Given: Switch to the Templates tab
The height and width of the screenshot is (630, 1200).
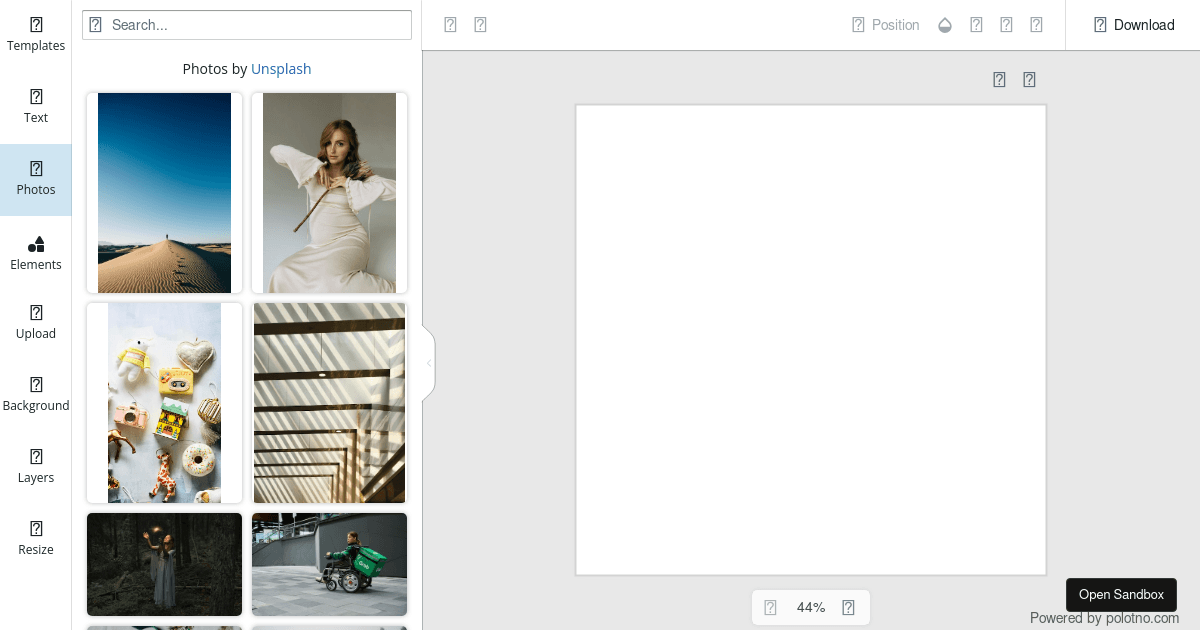Looking at the screenshot, I should tap(36, 34).
